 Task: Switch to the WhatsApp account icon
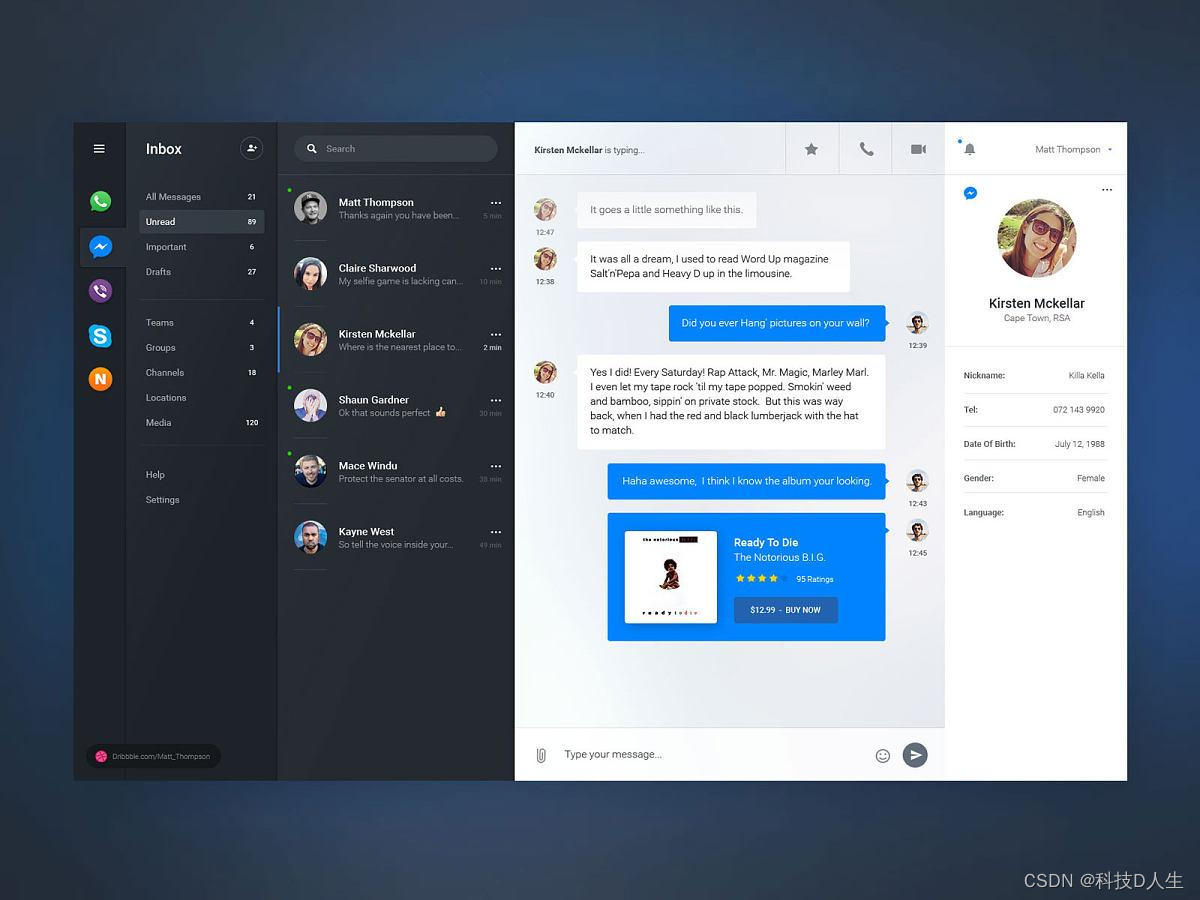[100, 201]
